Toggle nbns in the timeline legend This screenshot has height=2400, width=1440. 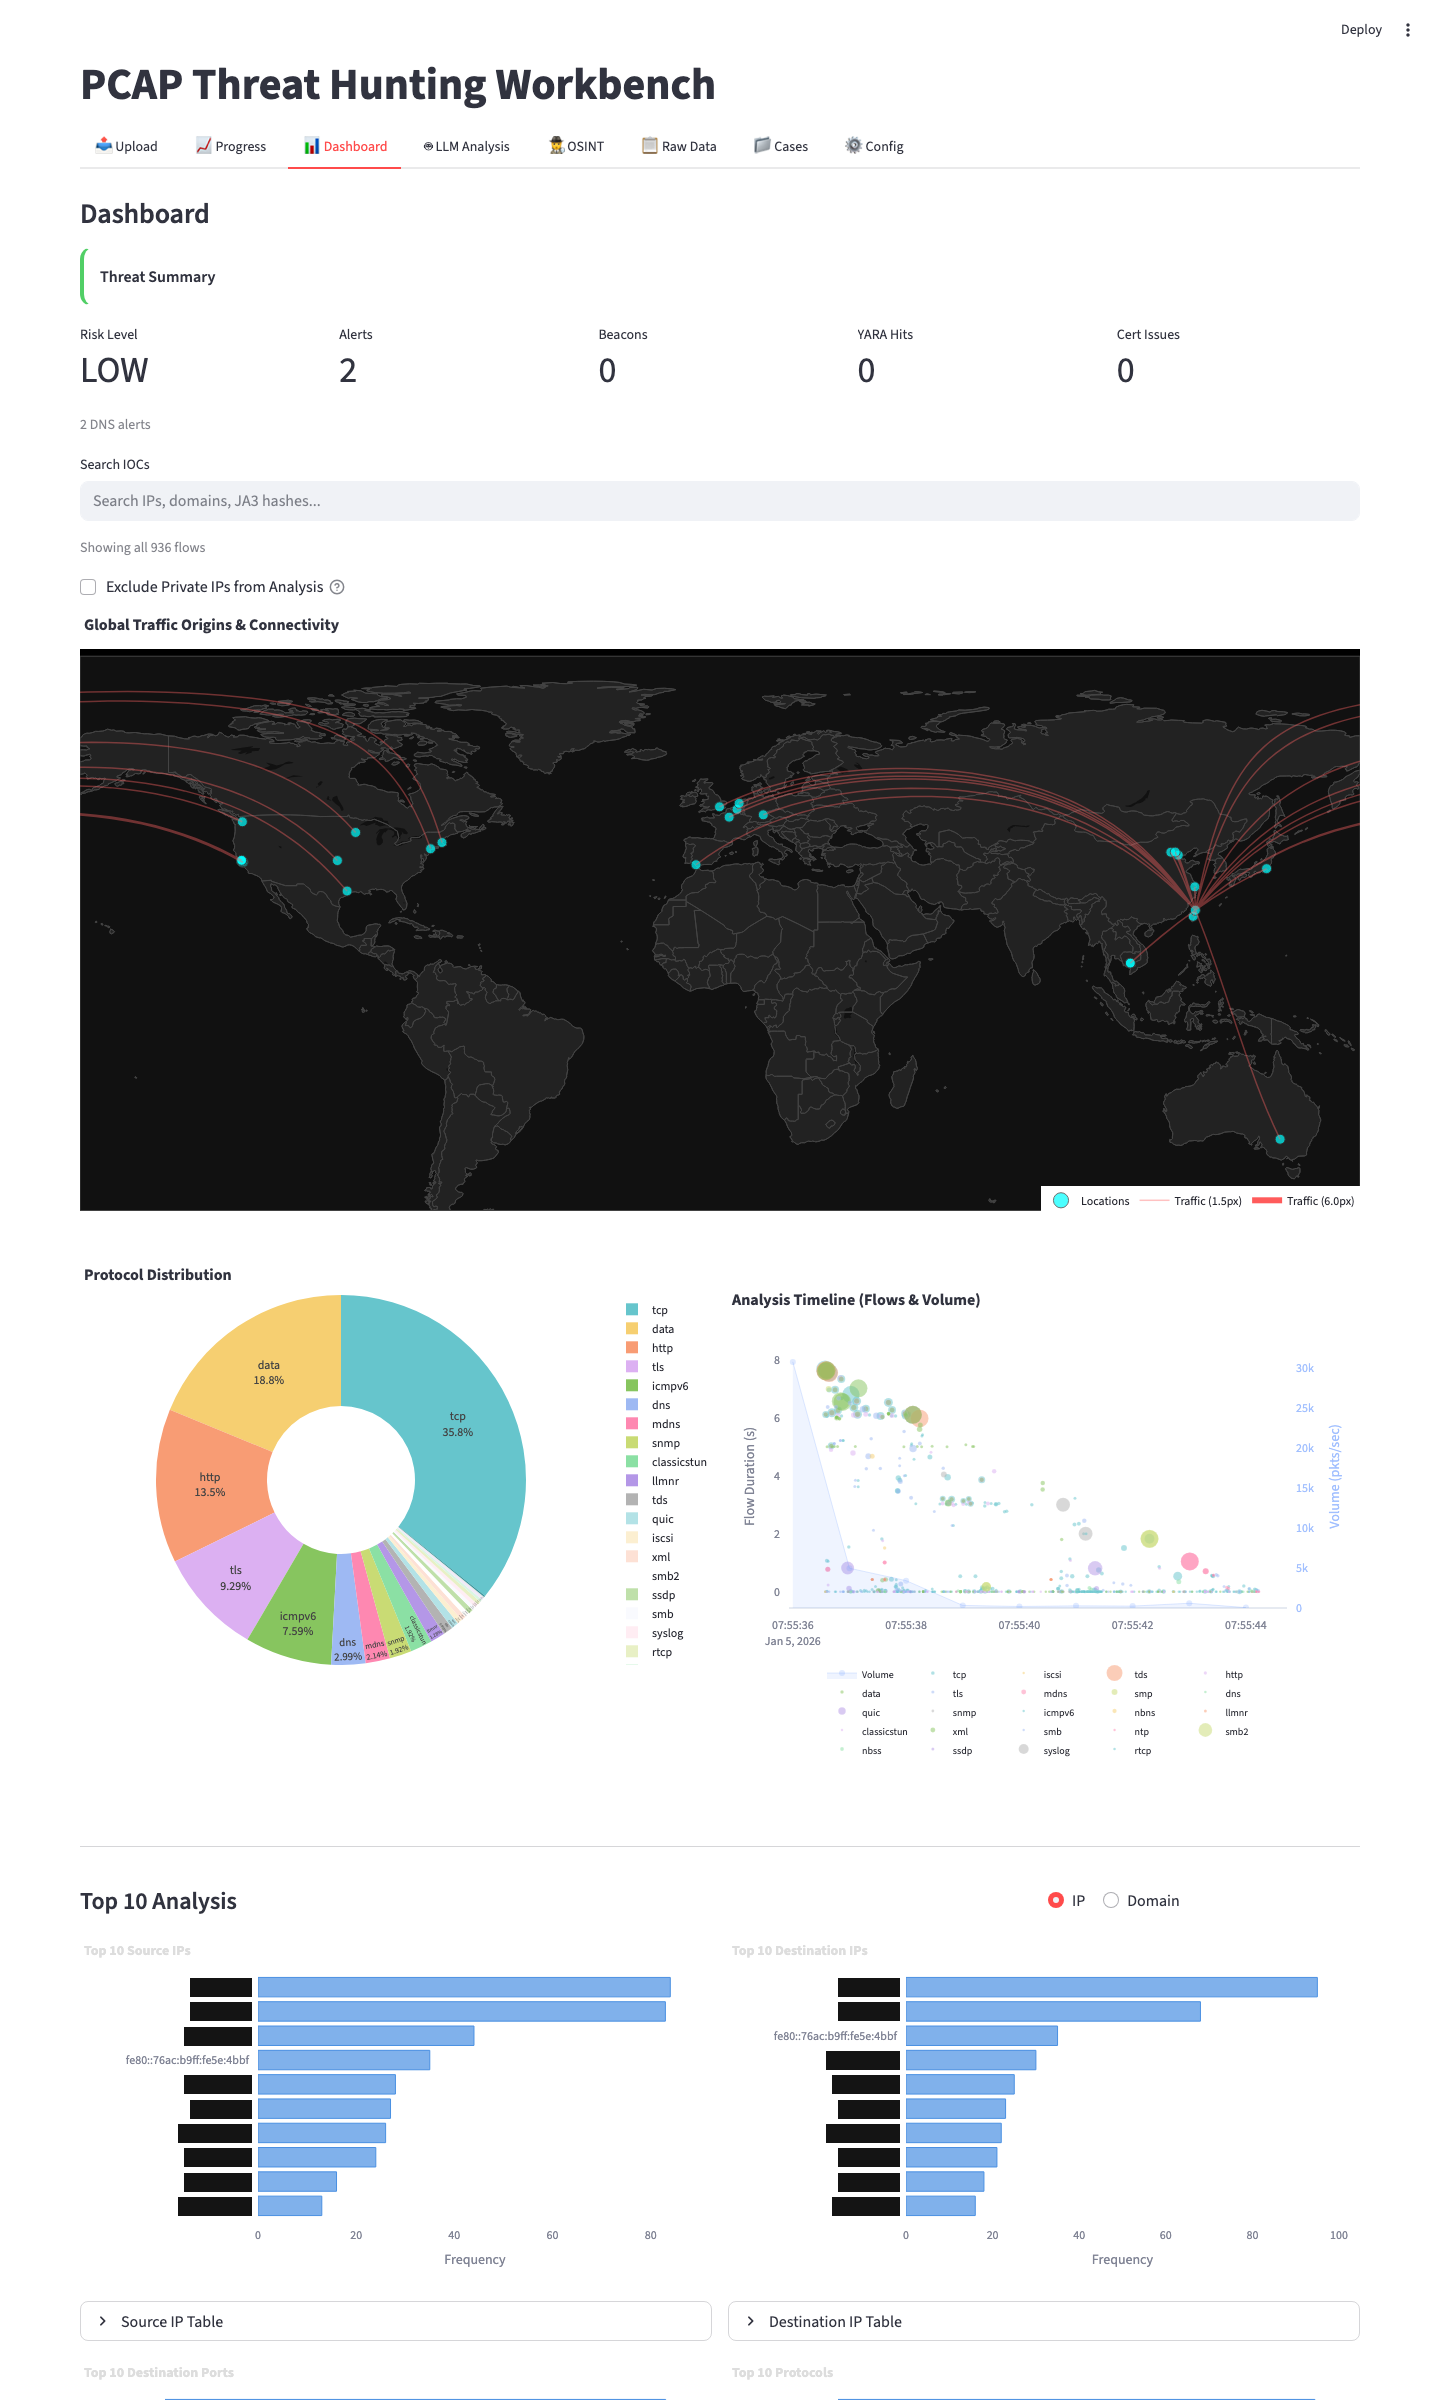[1134, 1712]
